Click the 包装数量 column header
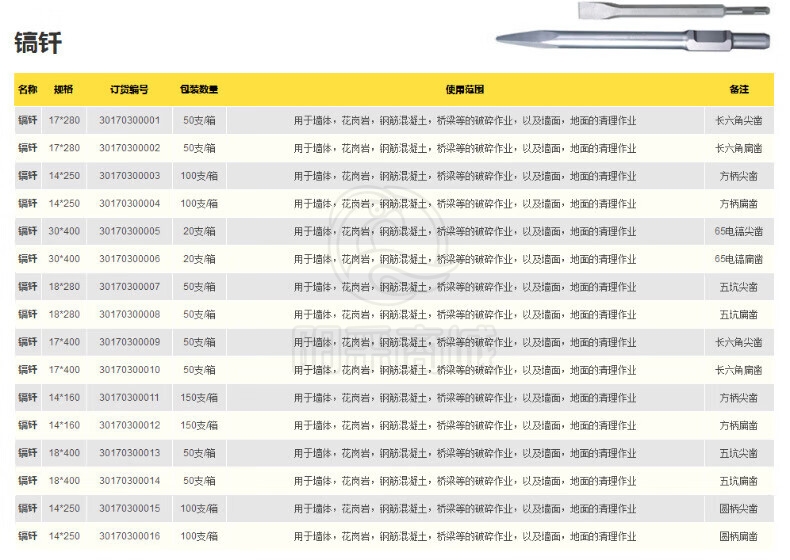790x560 pixels. 199,90
